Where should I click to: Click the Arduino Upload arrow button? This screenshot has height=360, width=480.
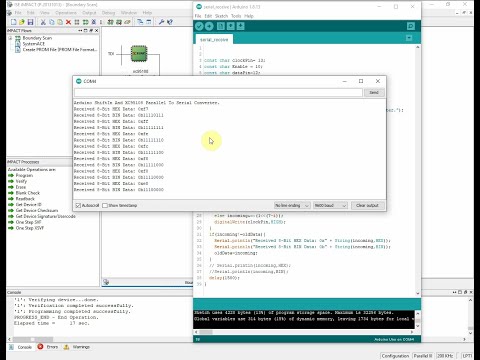pos(209,26)
